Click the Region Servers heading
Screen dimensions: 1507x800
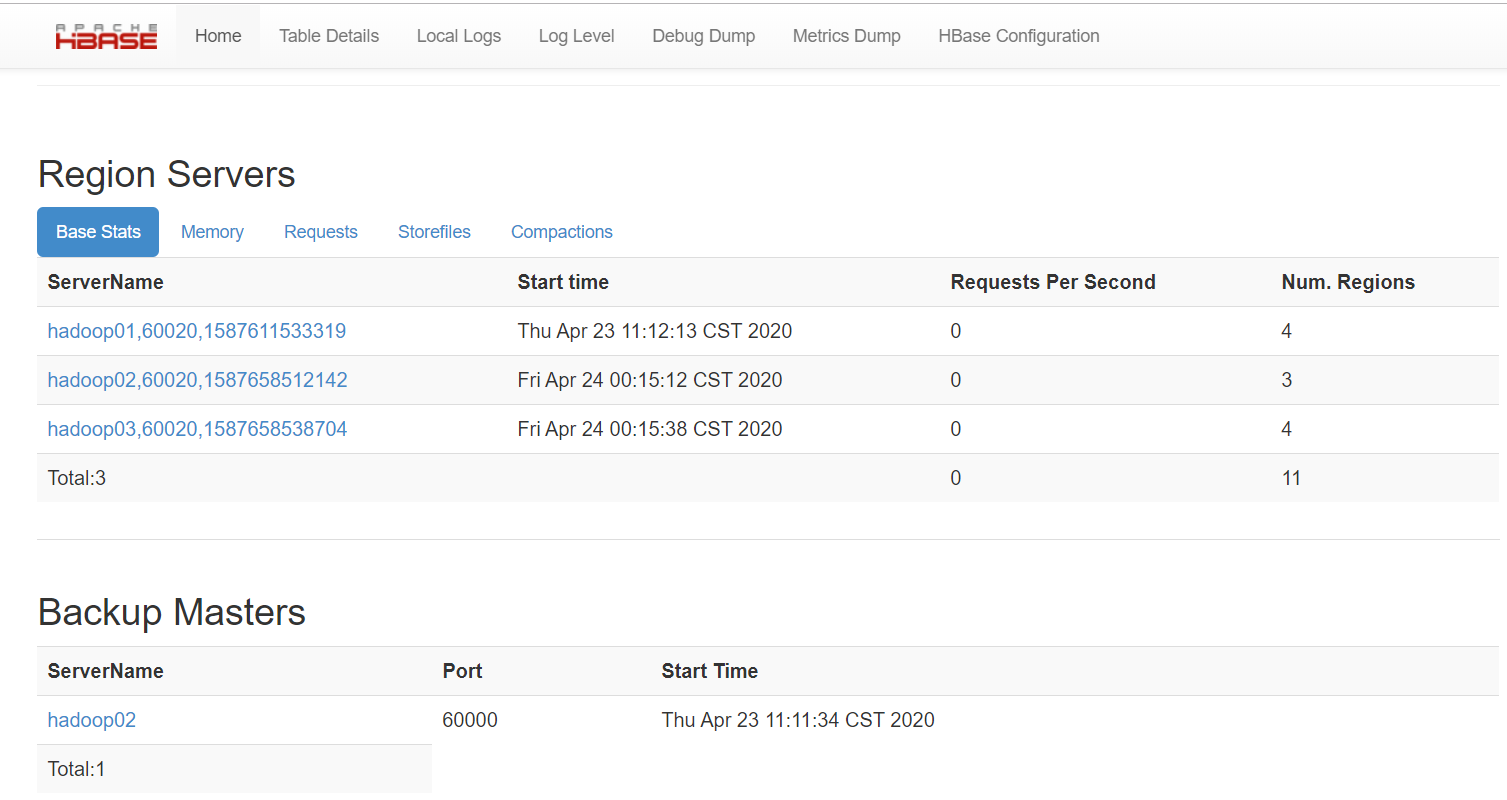coord(167,174)
